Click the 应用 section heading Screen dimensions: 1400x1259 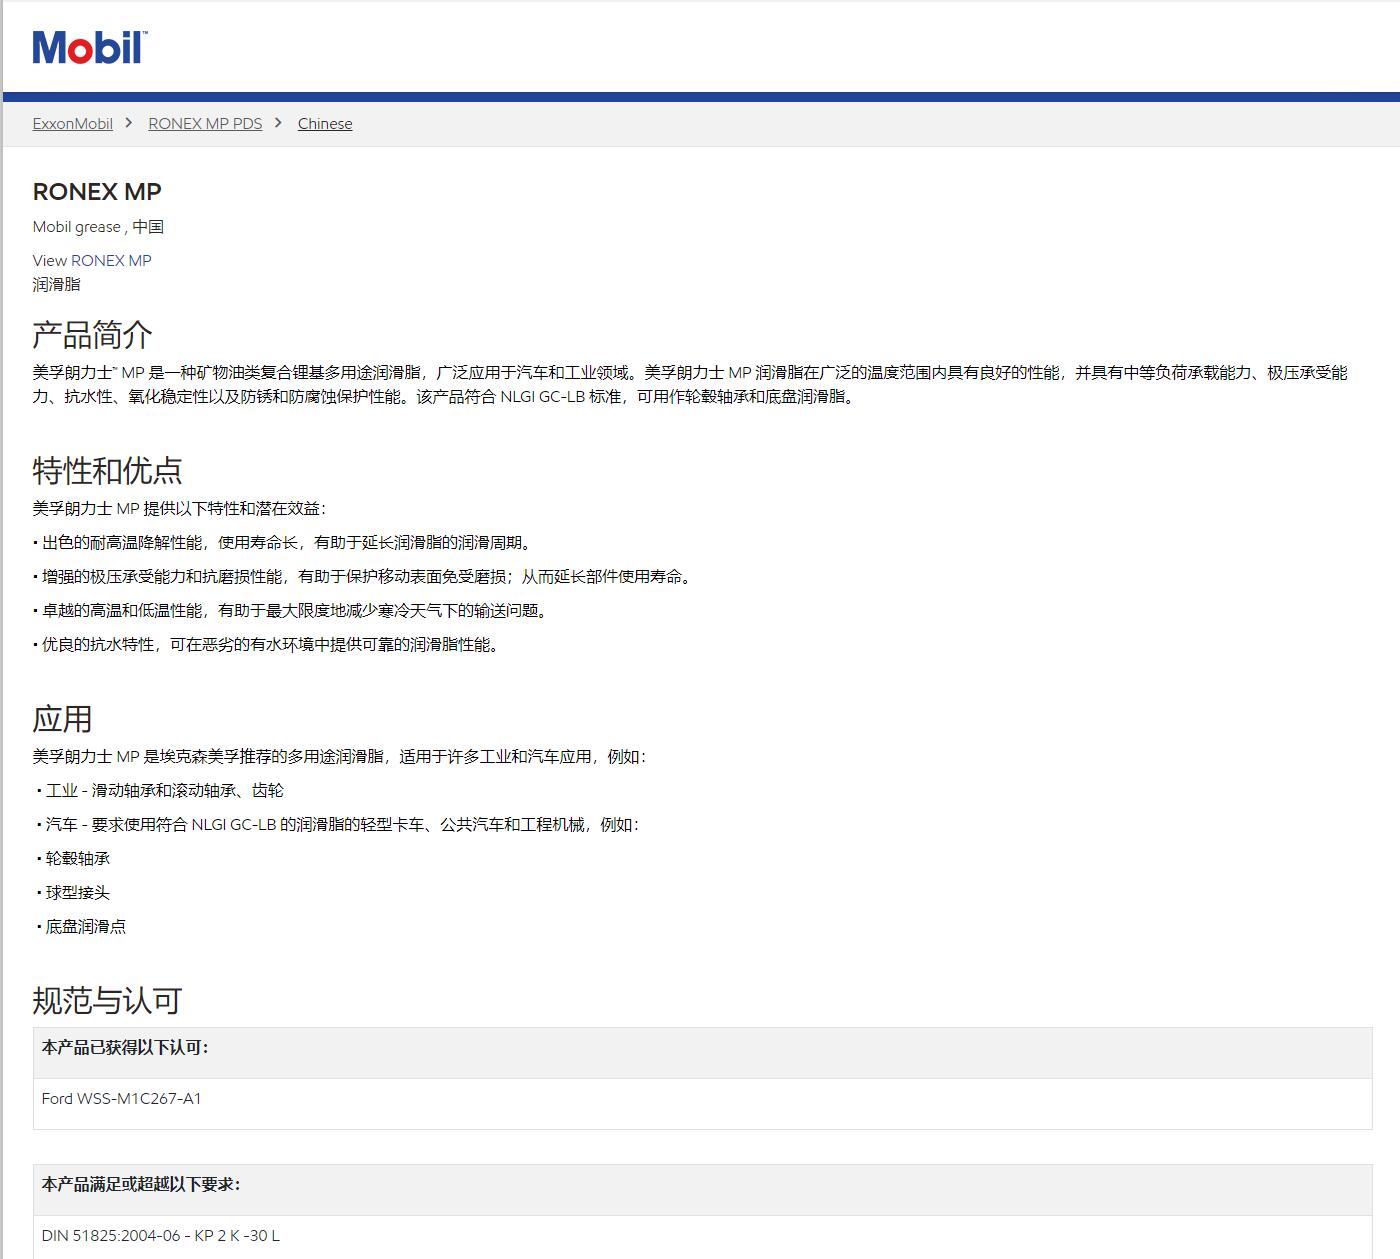click(62, 719)
